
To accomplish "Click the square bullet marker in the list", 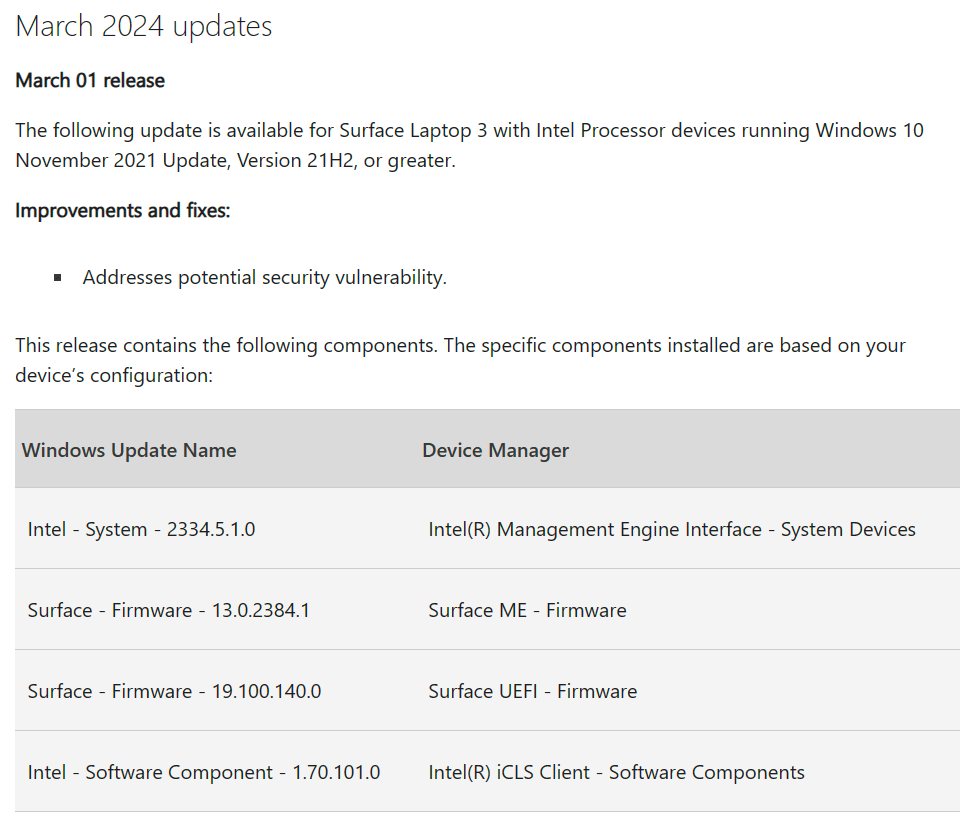I will pos(58,278).
